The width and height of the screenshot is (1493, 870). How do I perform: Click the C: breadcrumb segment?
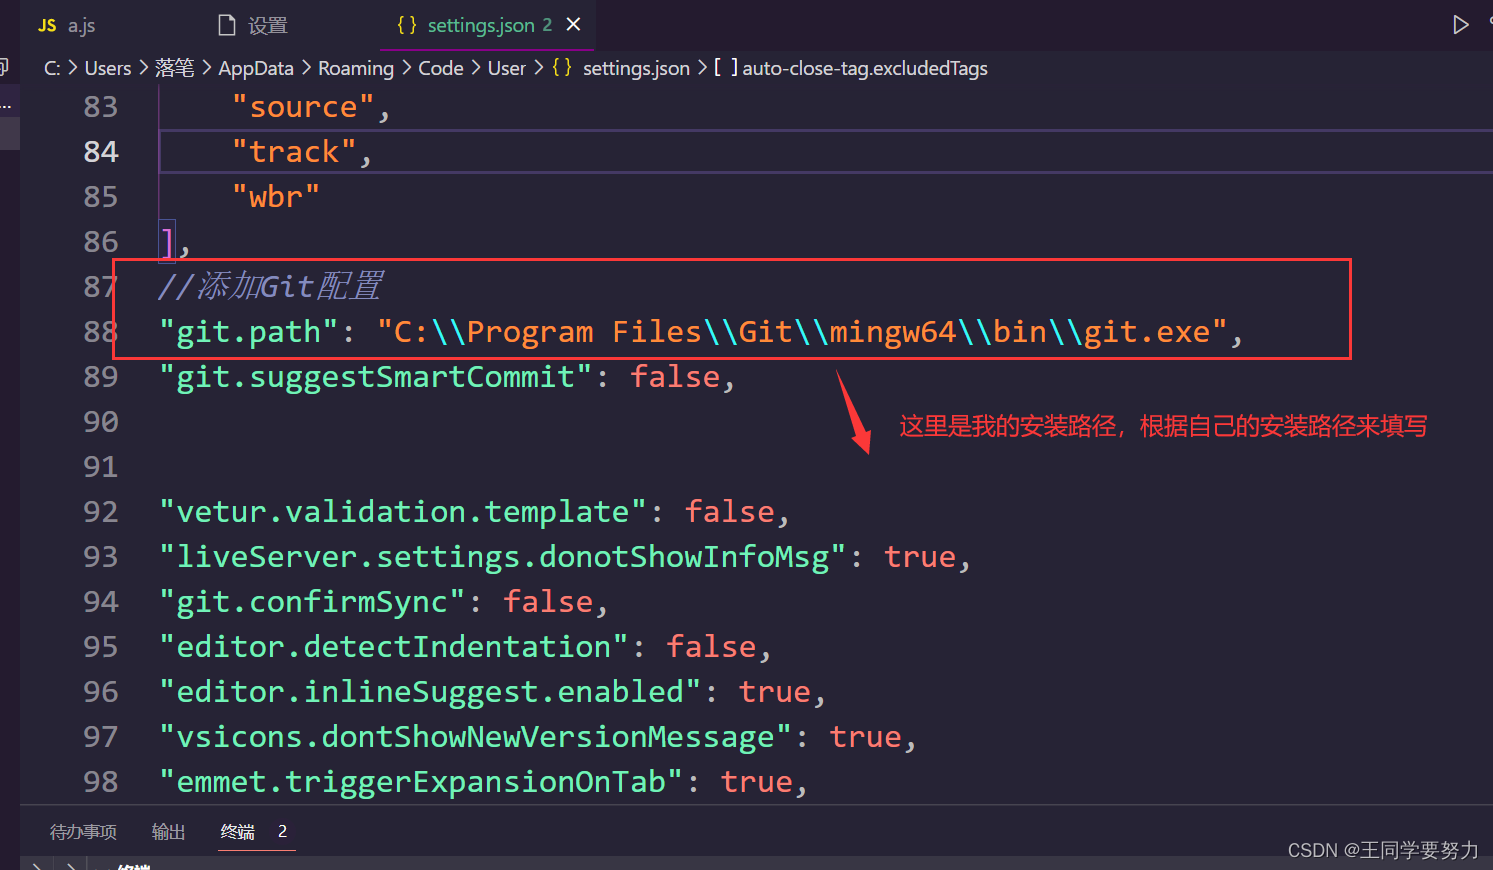[52, 68]
